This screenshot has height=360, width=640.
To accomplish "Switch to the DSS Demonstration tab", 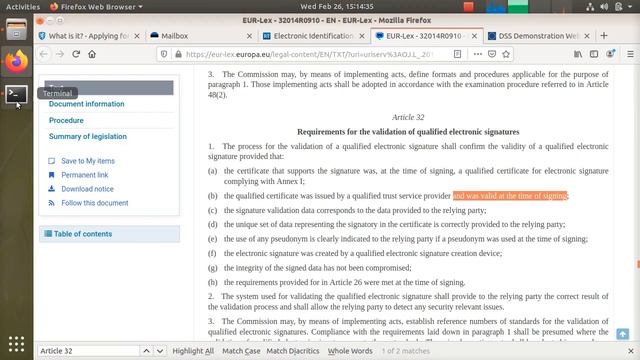I will tap(539, 36).
